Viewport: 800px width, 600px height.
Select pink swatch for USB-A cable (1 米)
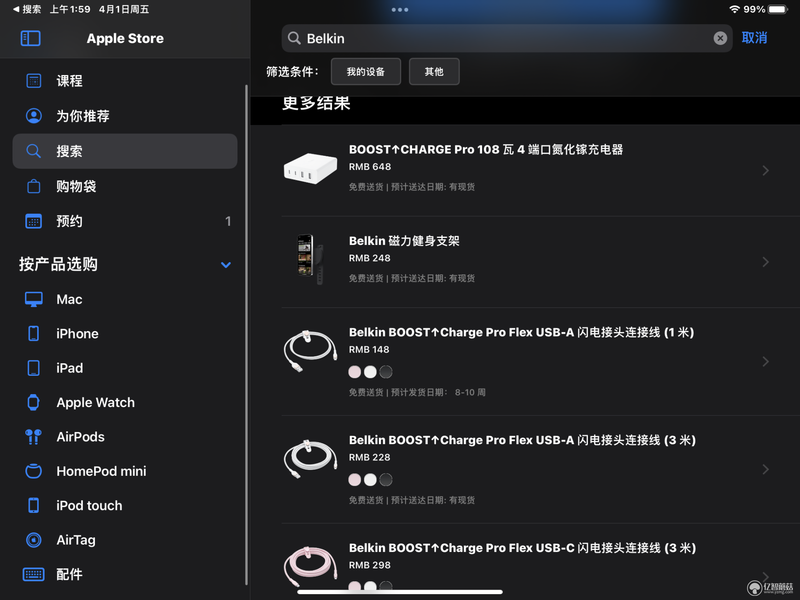[355, 372]
